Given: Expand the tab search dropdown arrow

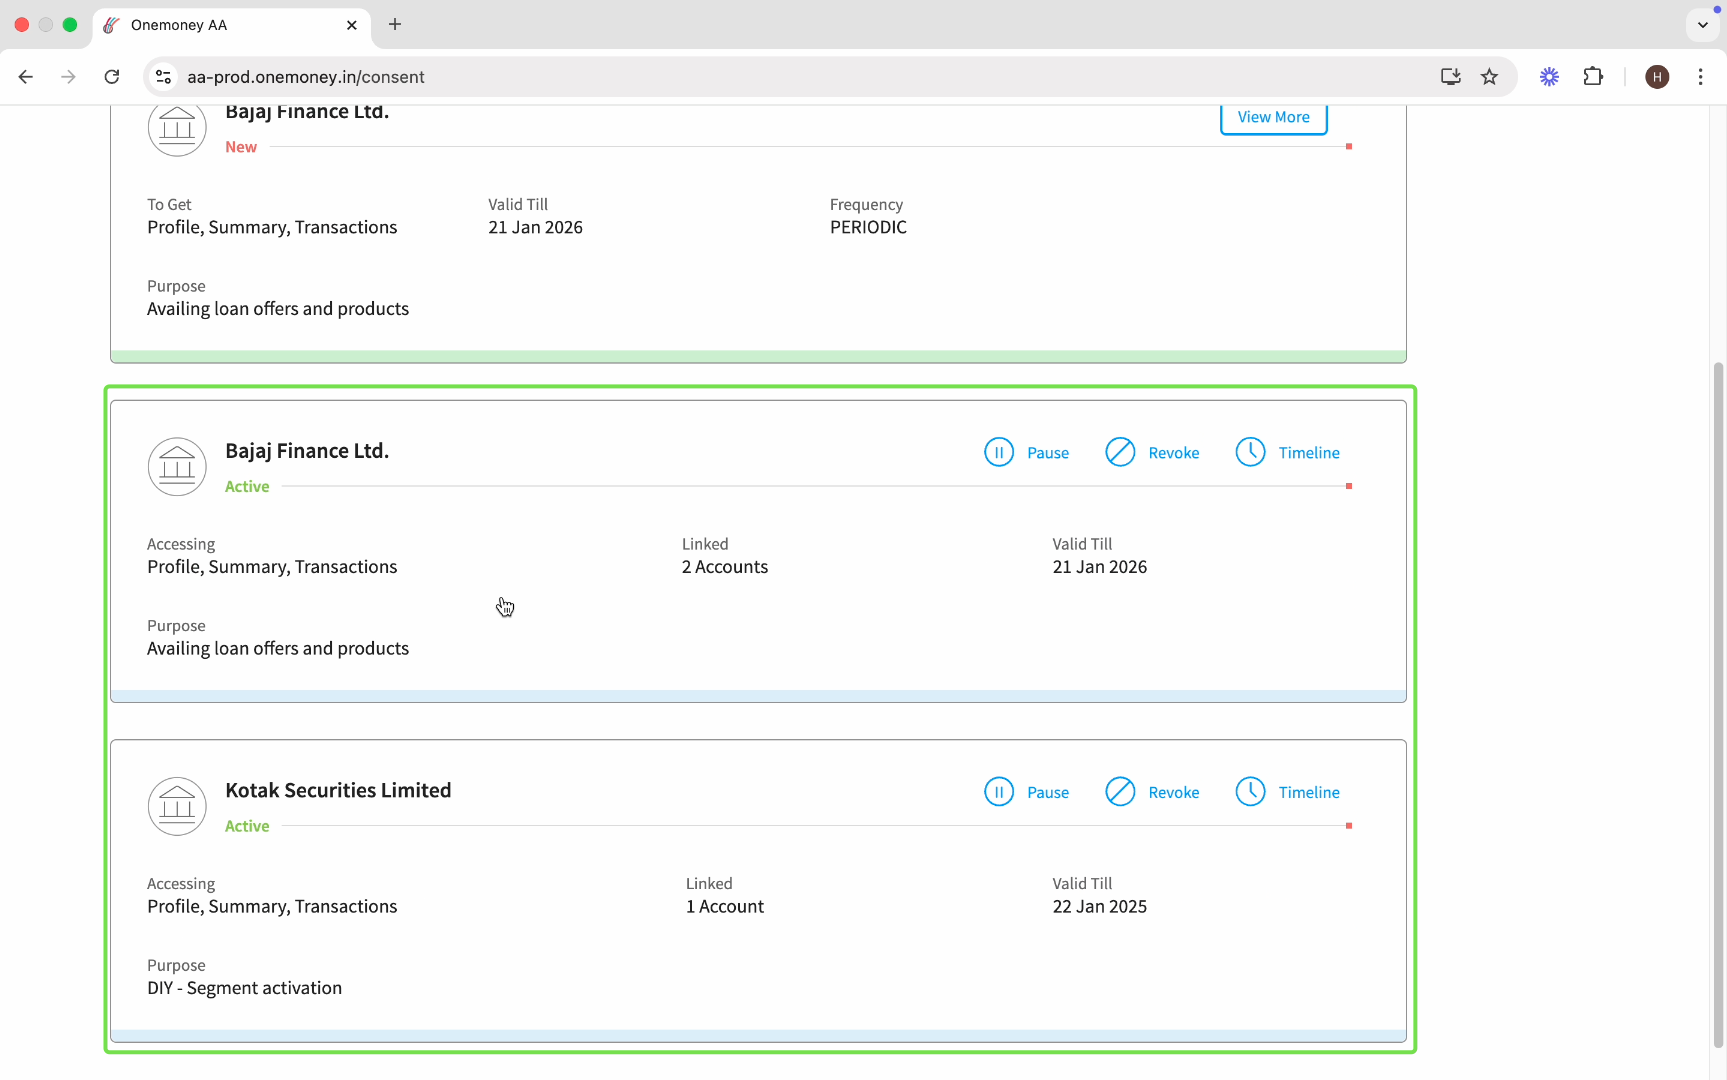Looking at the screenshot, I should [x=1702, y=25].
